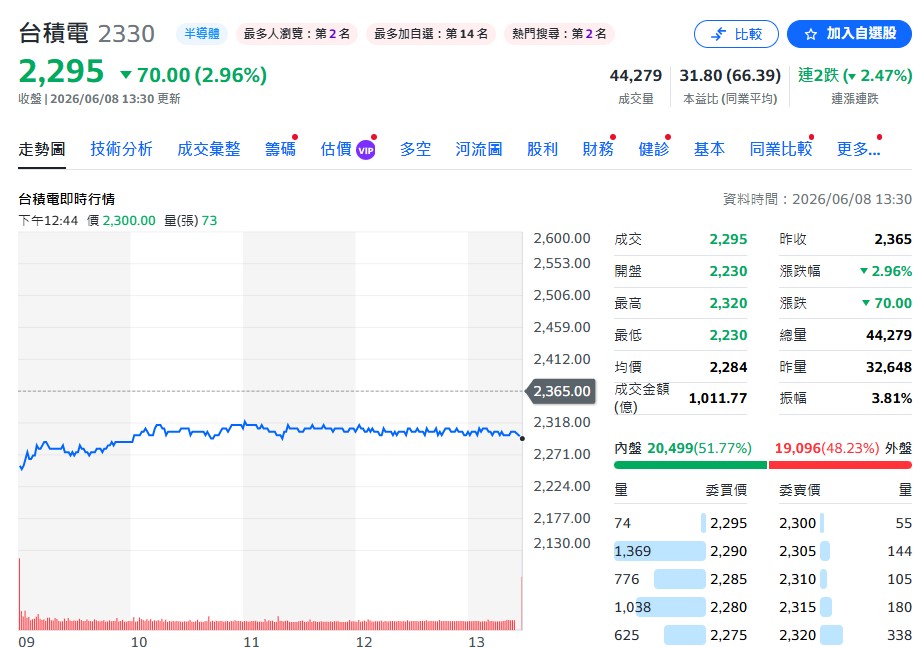Open the 河流圖 tab

tap(479, 149)
